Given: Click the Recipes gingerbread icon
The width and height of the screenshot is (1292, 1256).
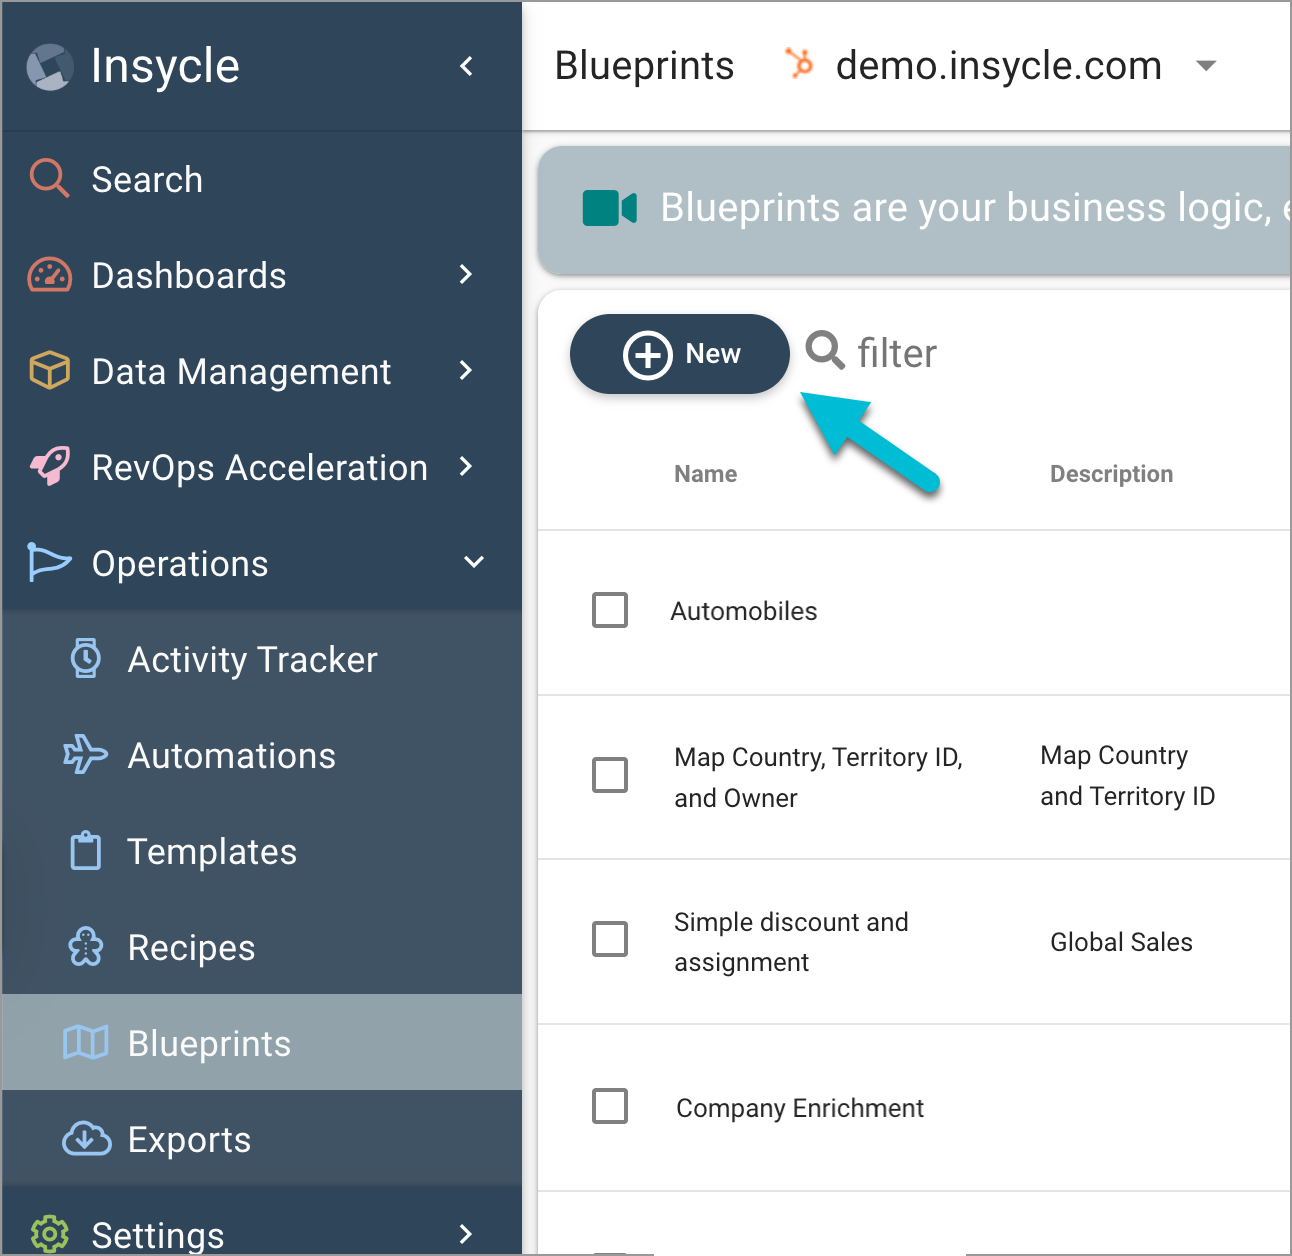Looking at the screenshot, I should pos(86,946).
